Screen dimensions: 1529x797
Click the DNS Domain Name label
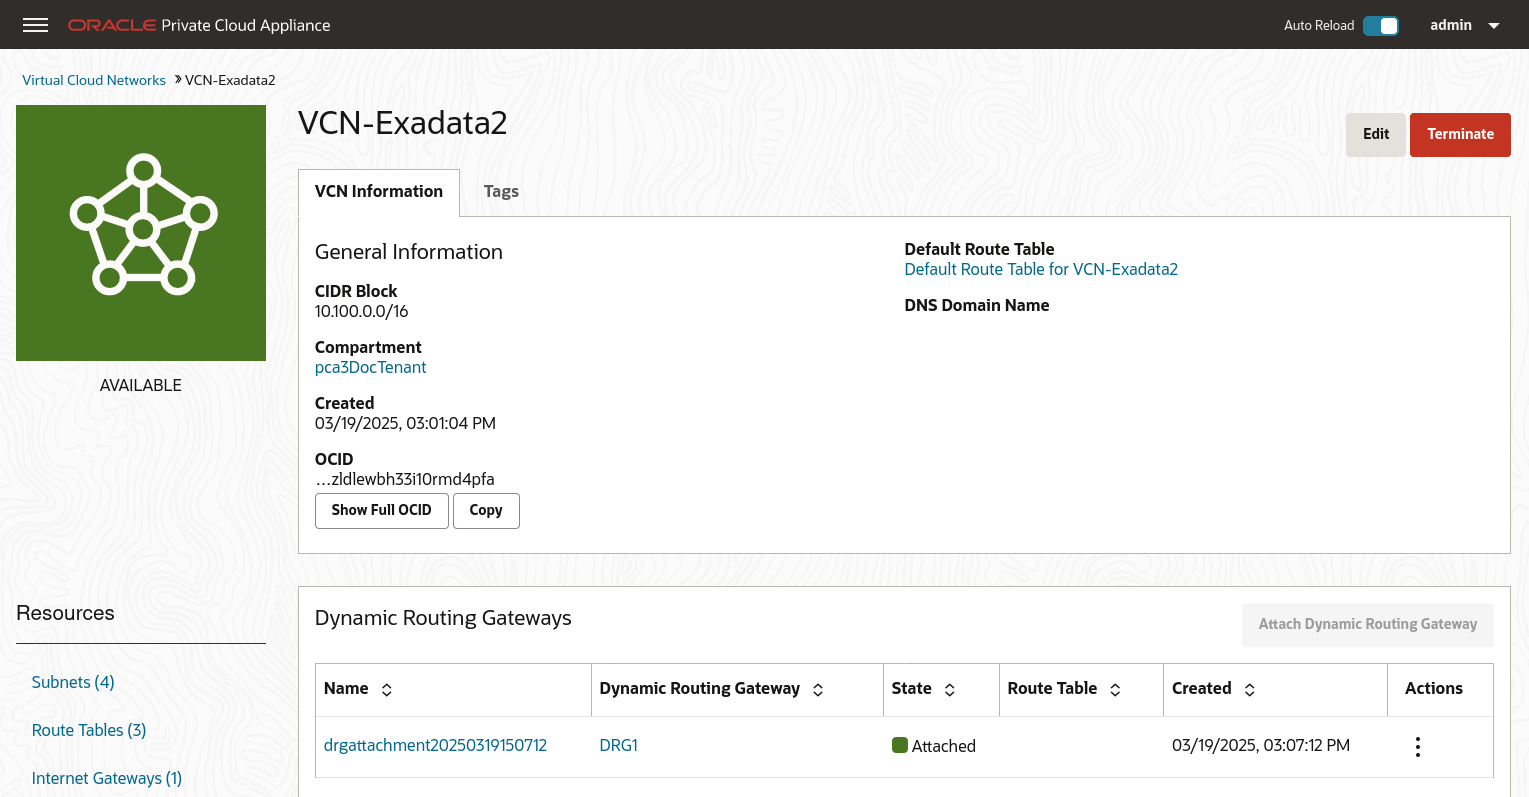977,305
